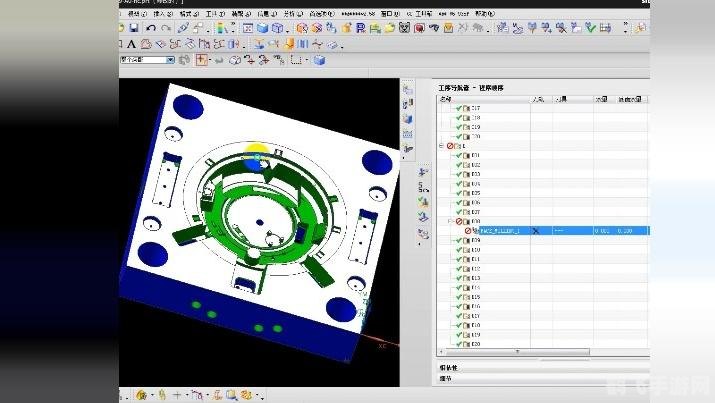Collapse the E08 folder tree node
The height and width of the screenshot is (403, 715).
coord(450,221)
